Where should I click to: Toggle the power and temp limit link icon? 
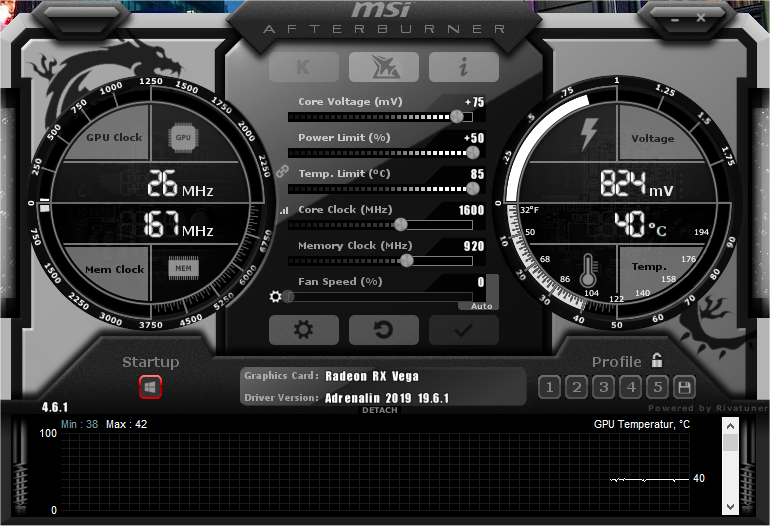[x=282, y=171]
